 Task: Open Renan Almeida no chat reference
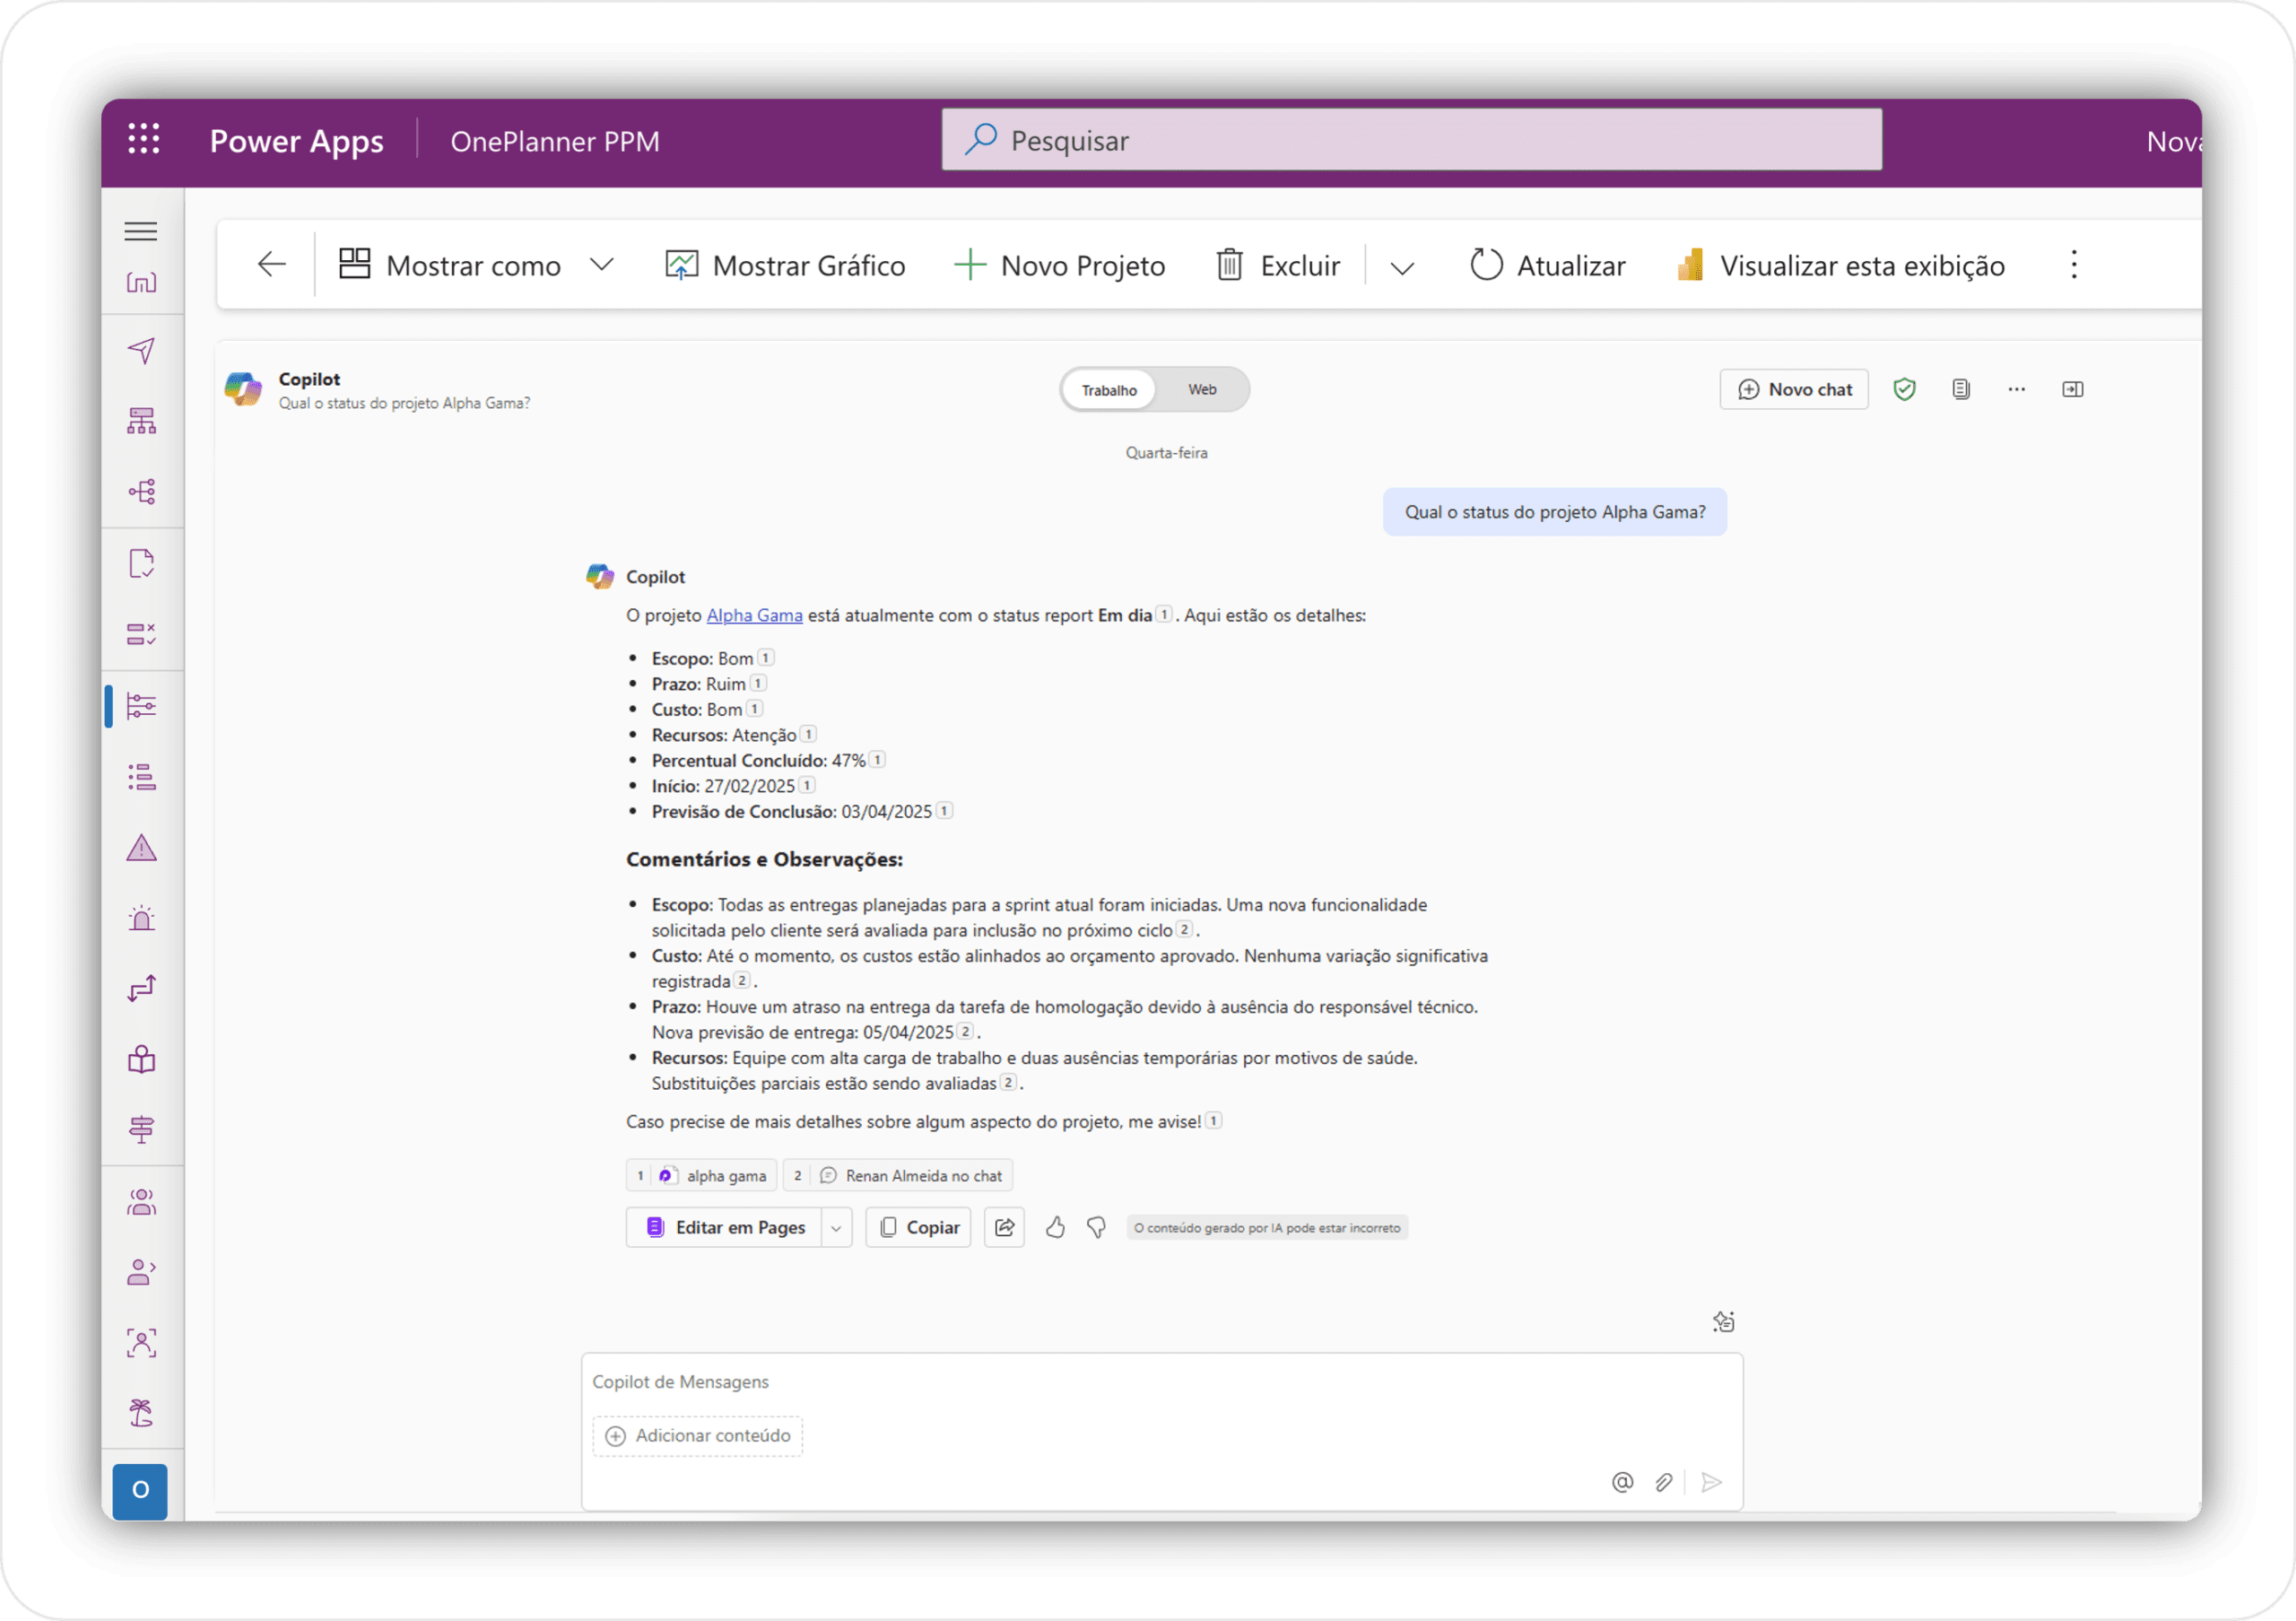[898, 1175]
